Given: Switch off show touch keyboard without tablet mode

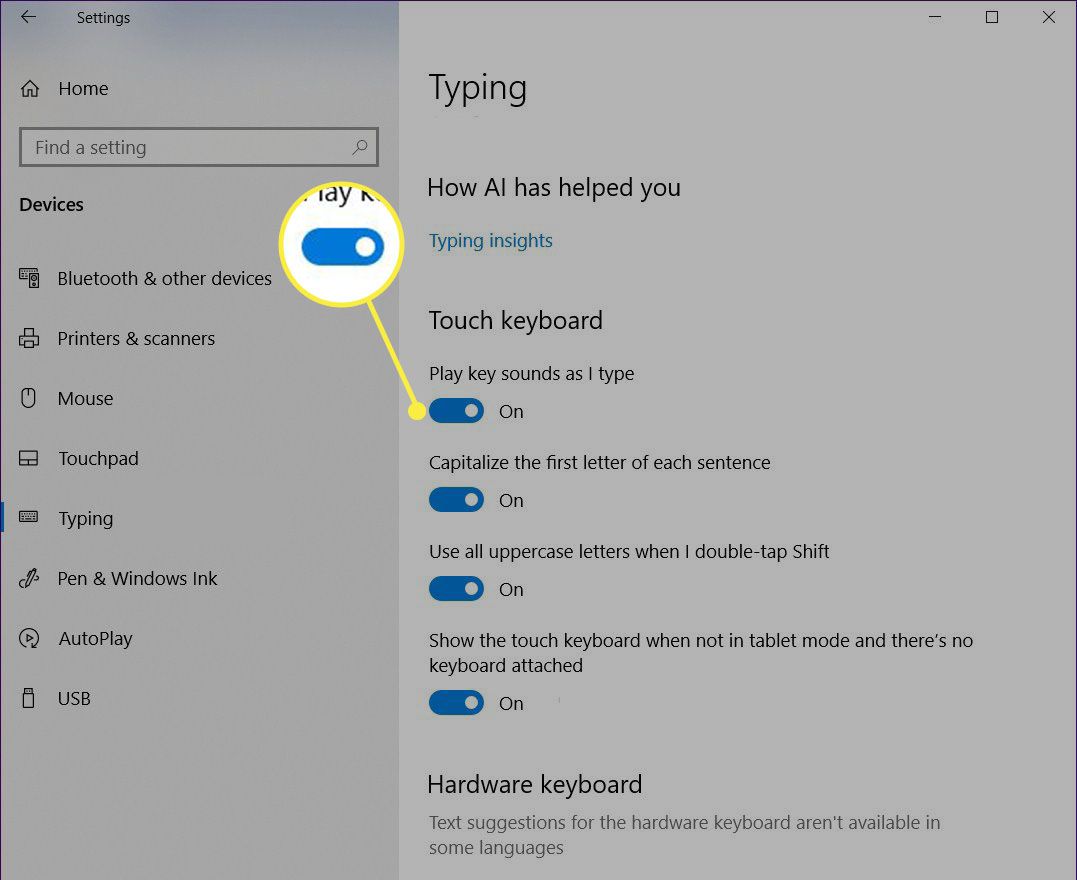Looking at the screenshot, I should pyautogui.click(x=456, y=703).
